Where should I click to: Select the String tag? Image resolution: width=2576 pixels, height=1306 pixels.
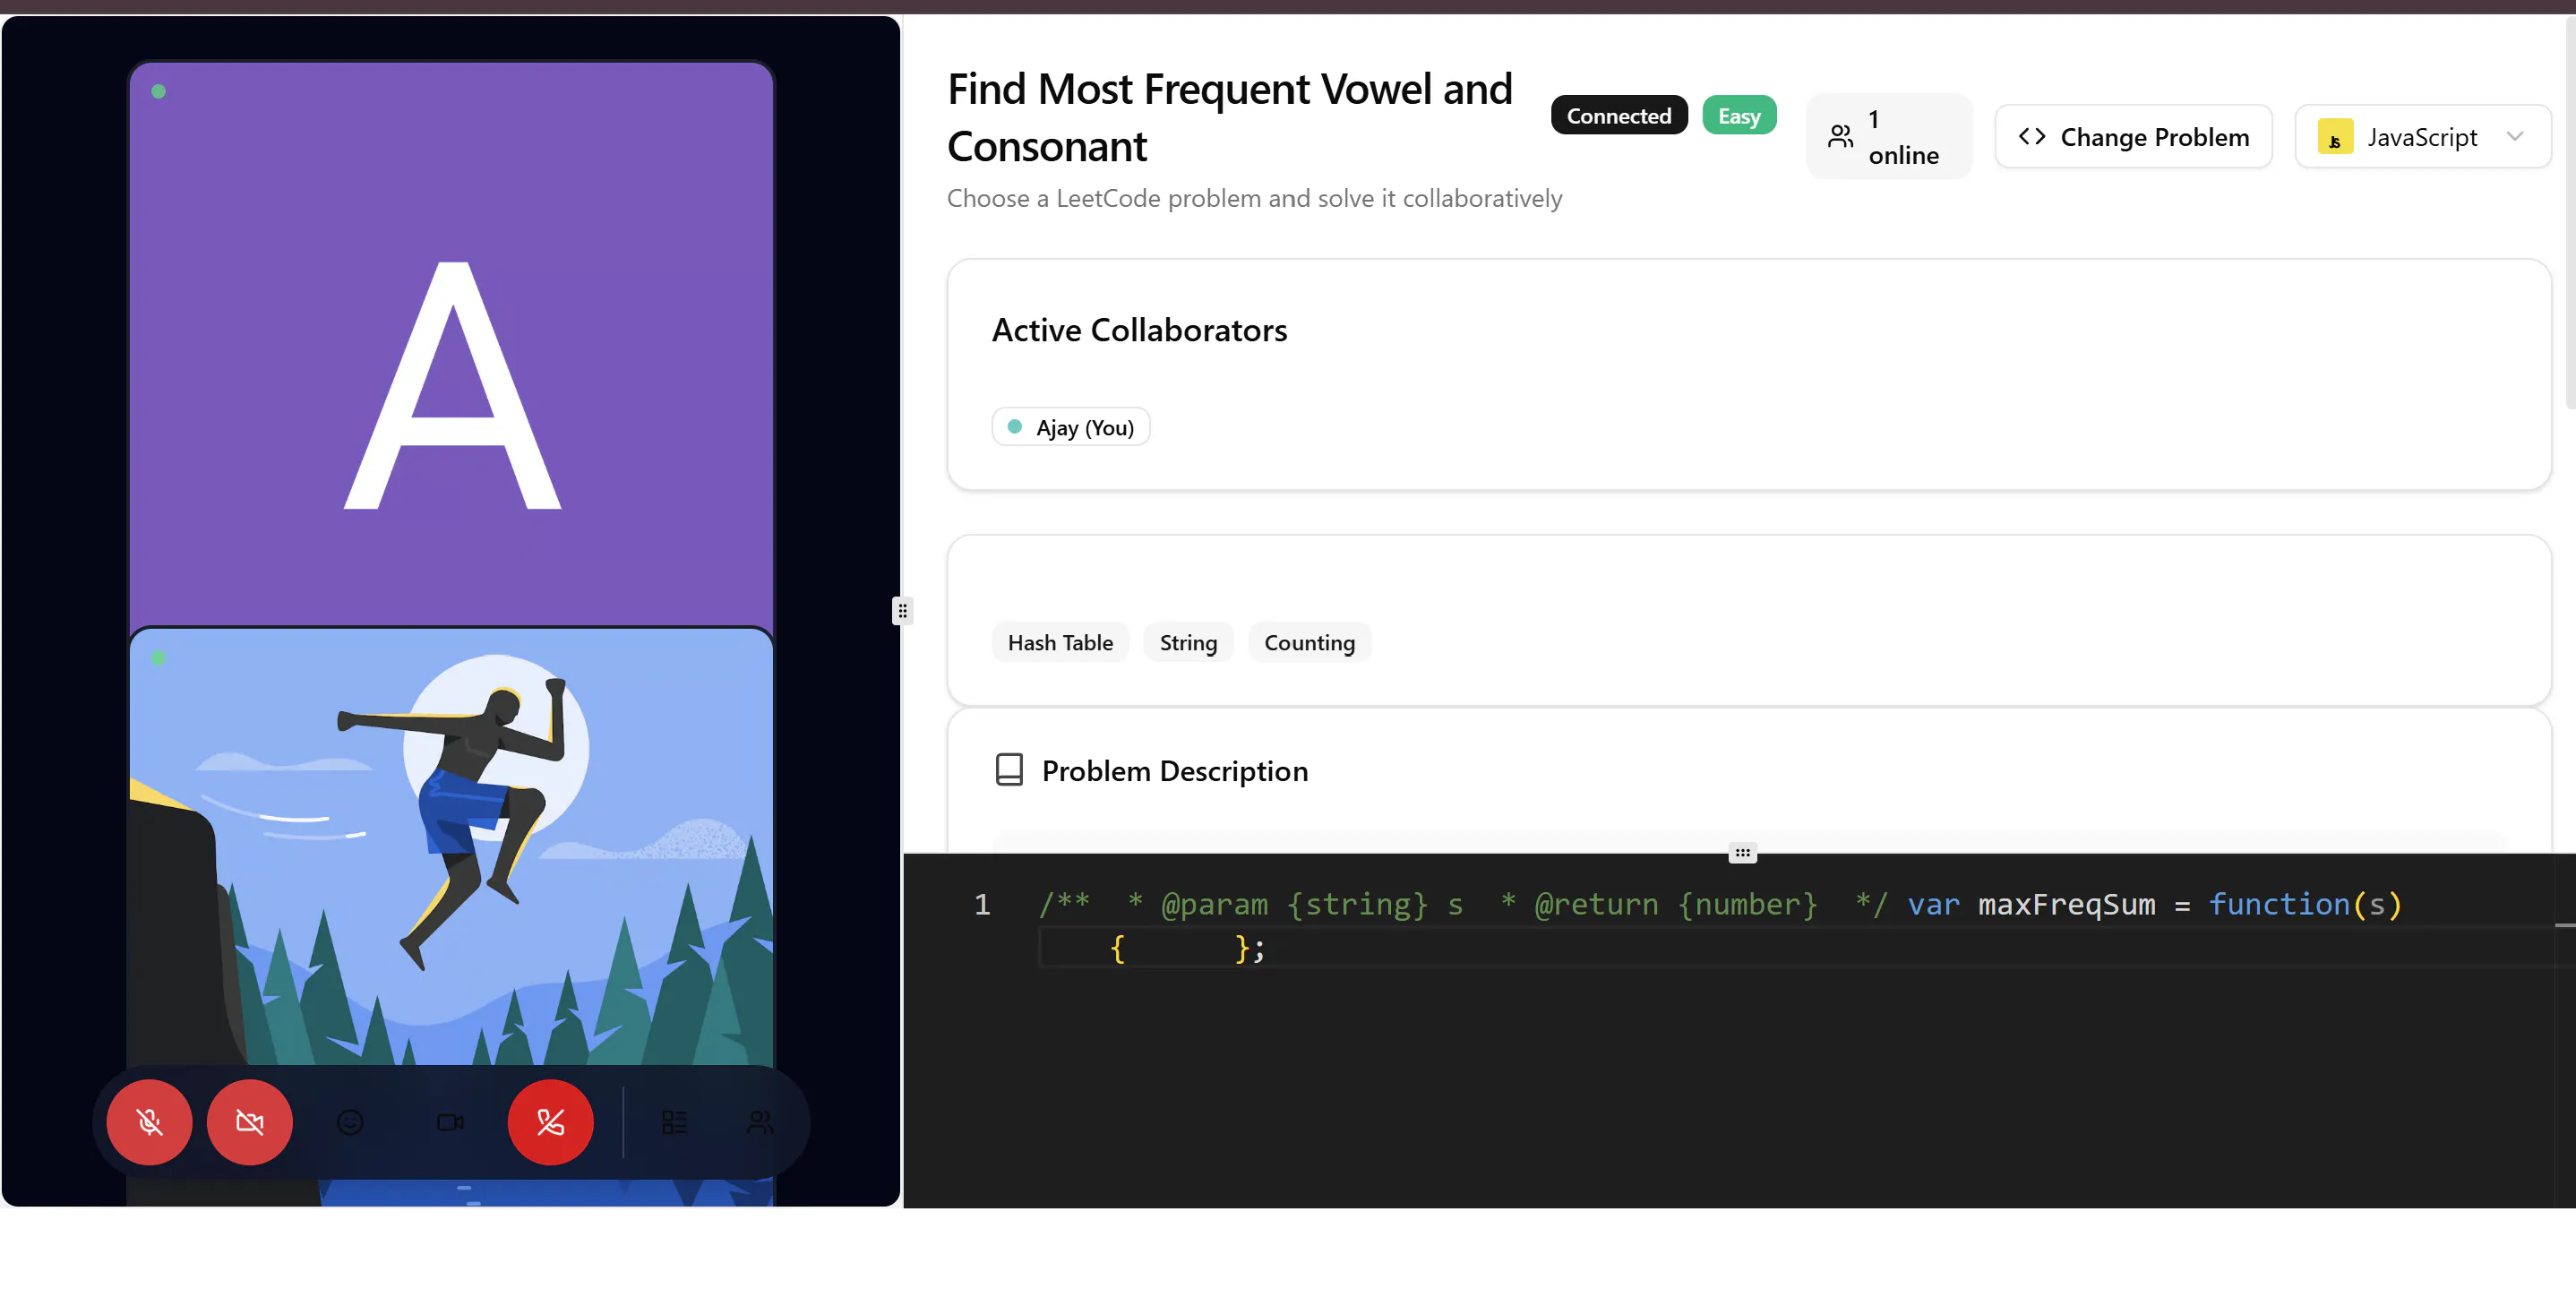click(x=1188, y=643)
